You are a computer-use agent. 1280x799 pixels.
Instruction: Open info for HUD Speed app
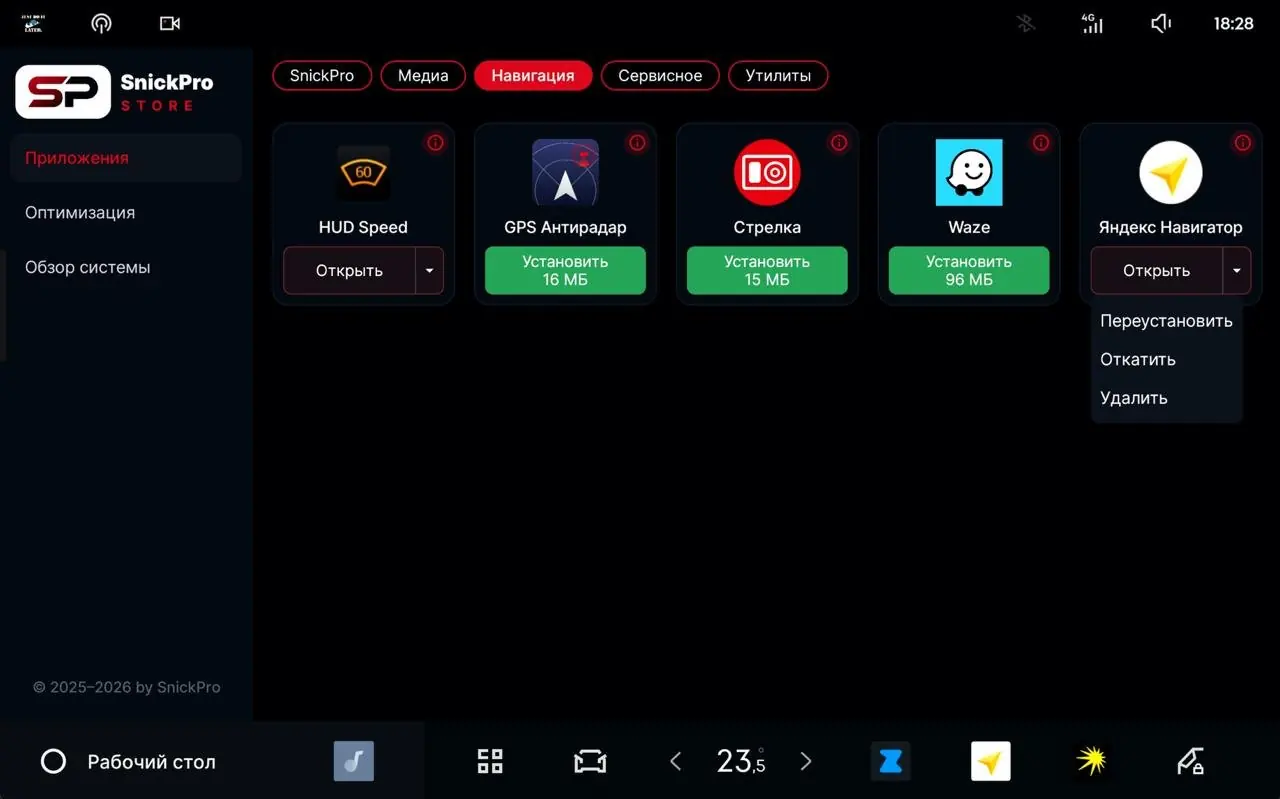click(435, 143)
